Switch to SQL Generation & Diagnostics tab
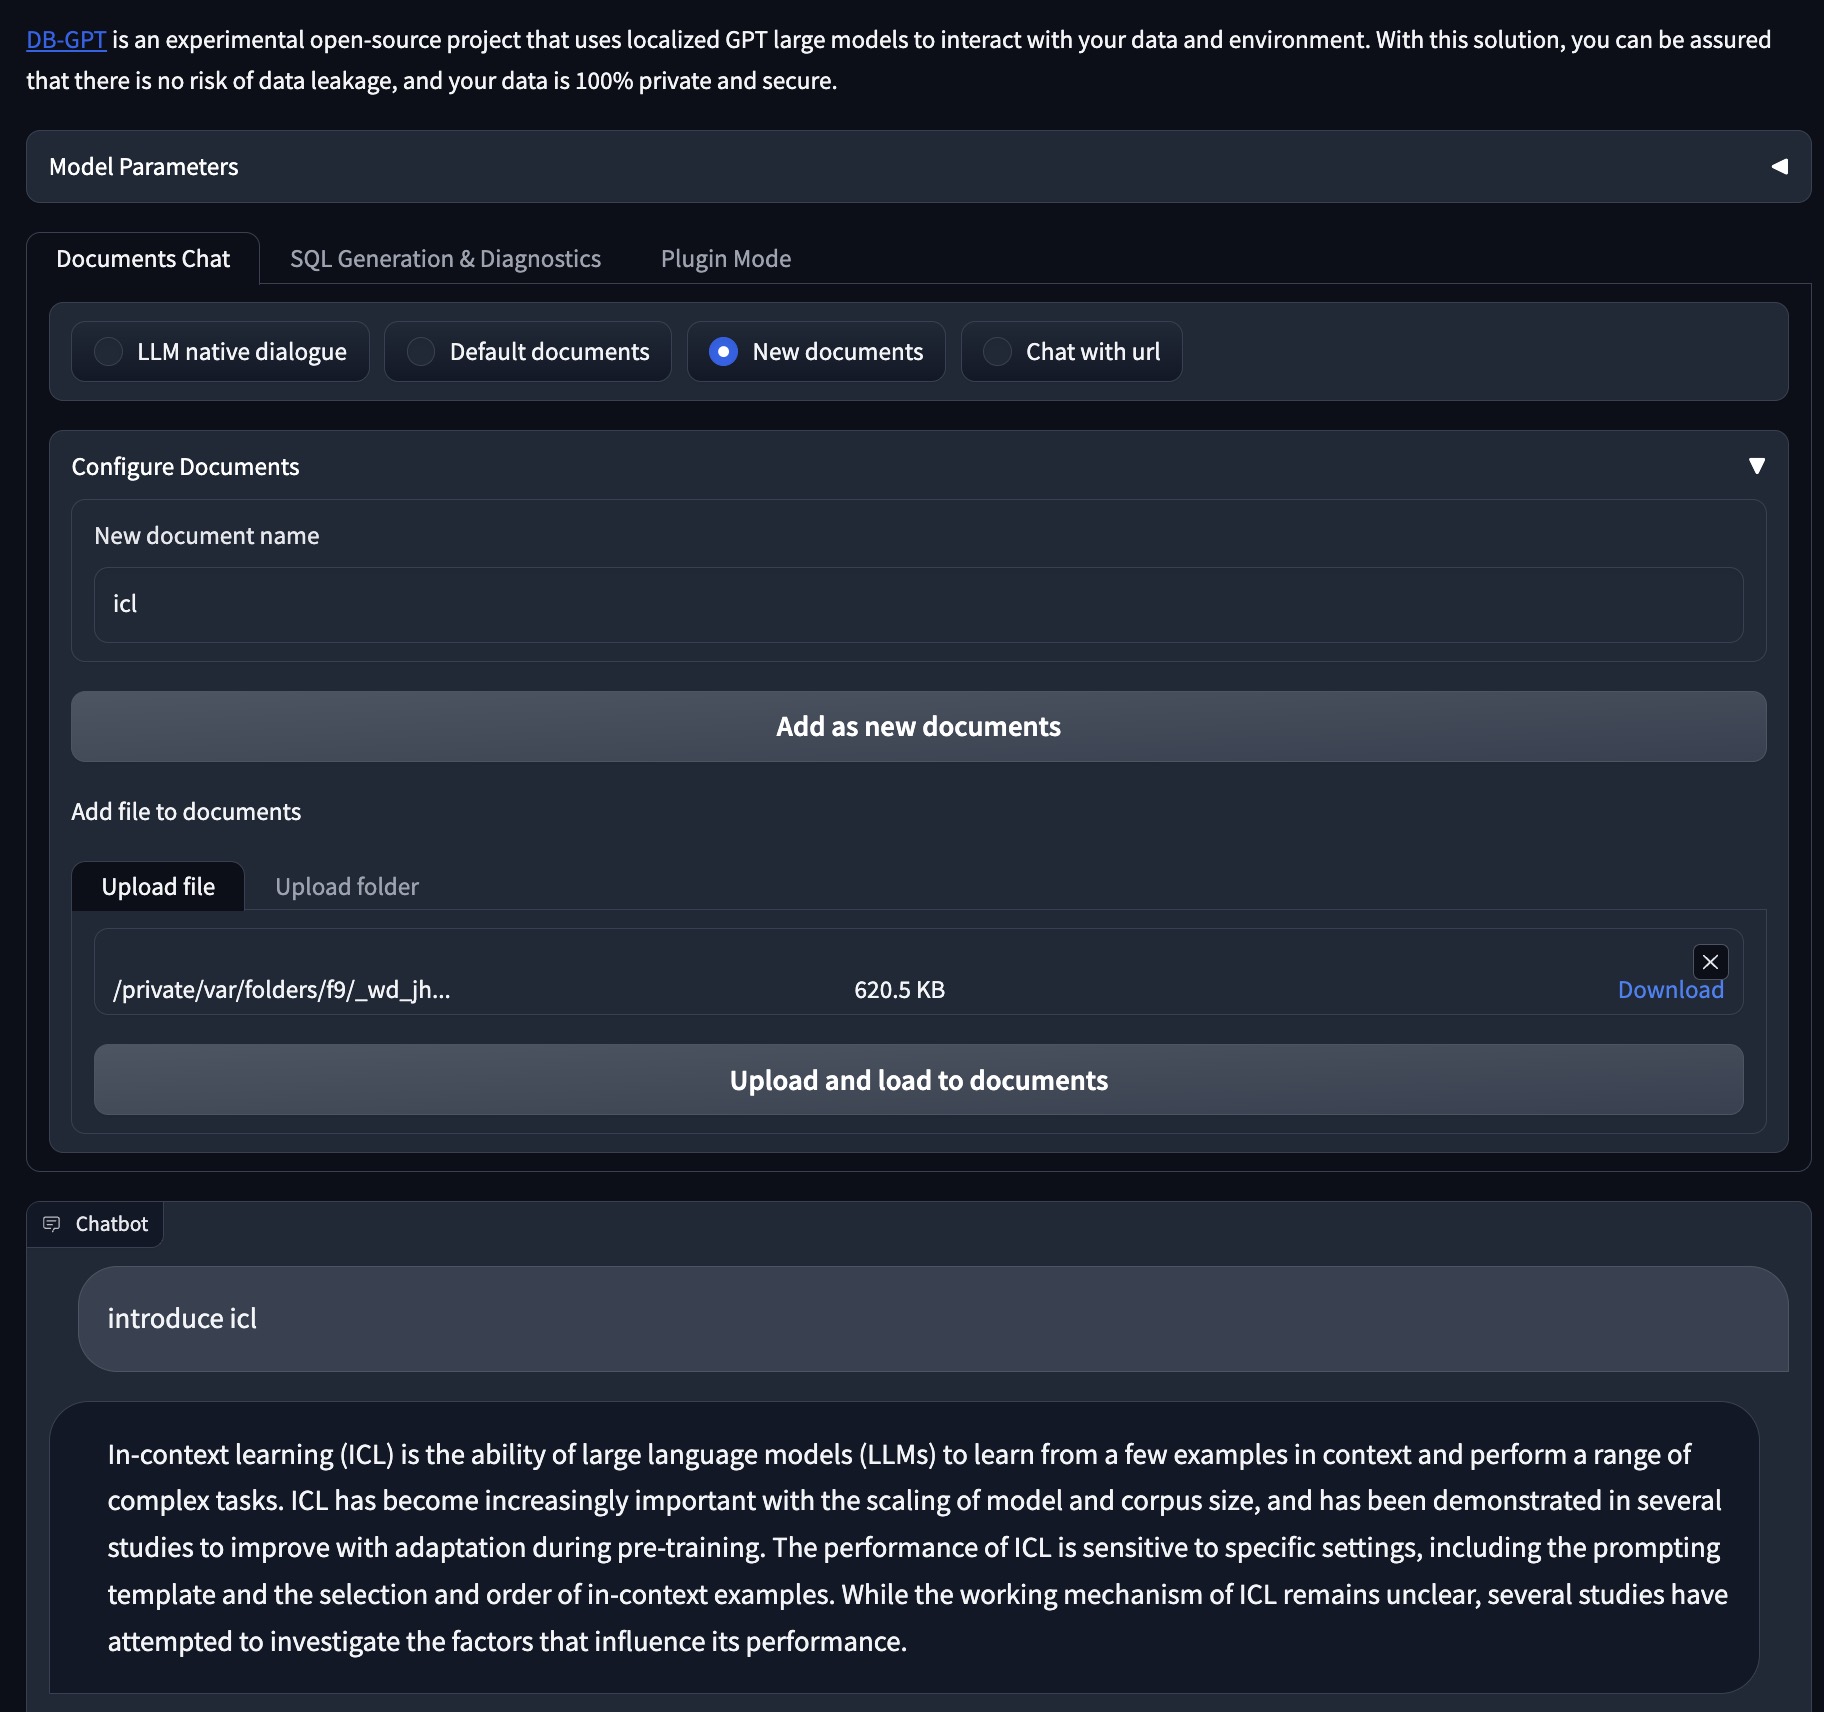 point(445,259)
